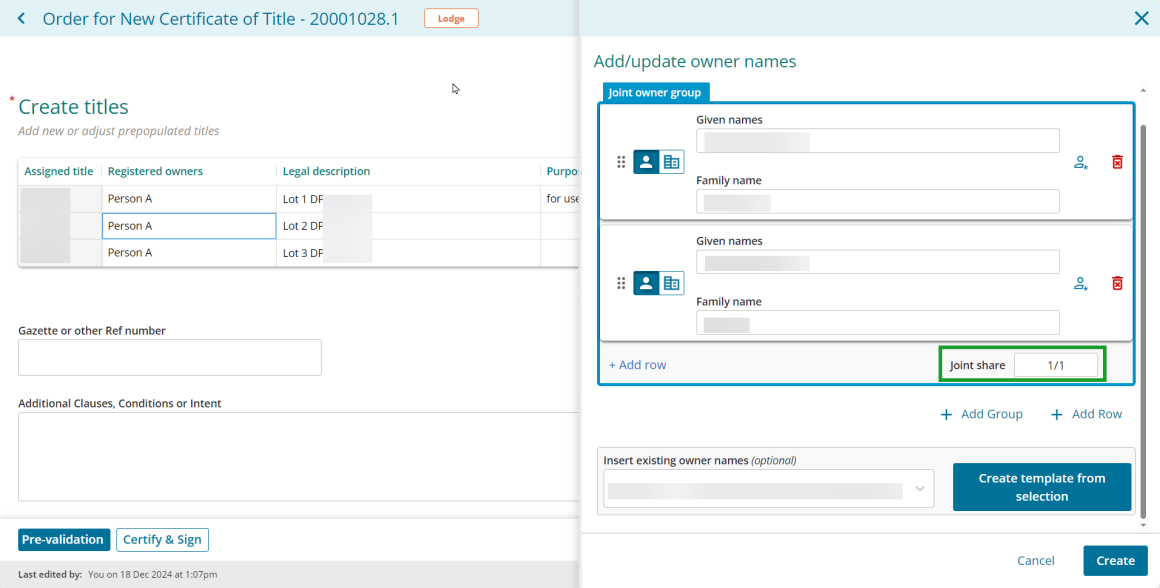The height and width of the screenshot is (588, 1160).
Task: Click Create template from selection
Action: coord(1042,487)
